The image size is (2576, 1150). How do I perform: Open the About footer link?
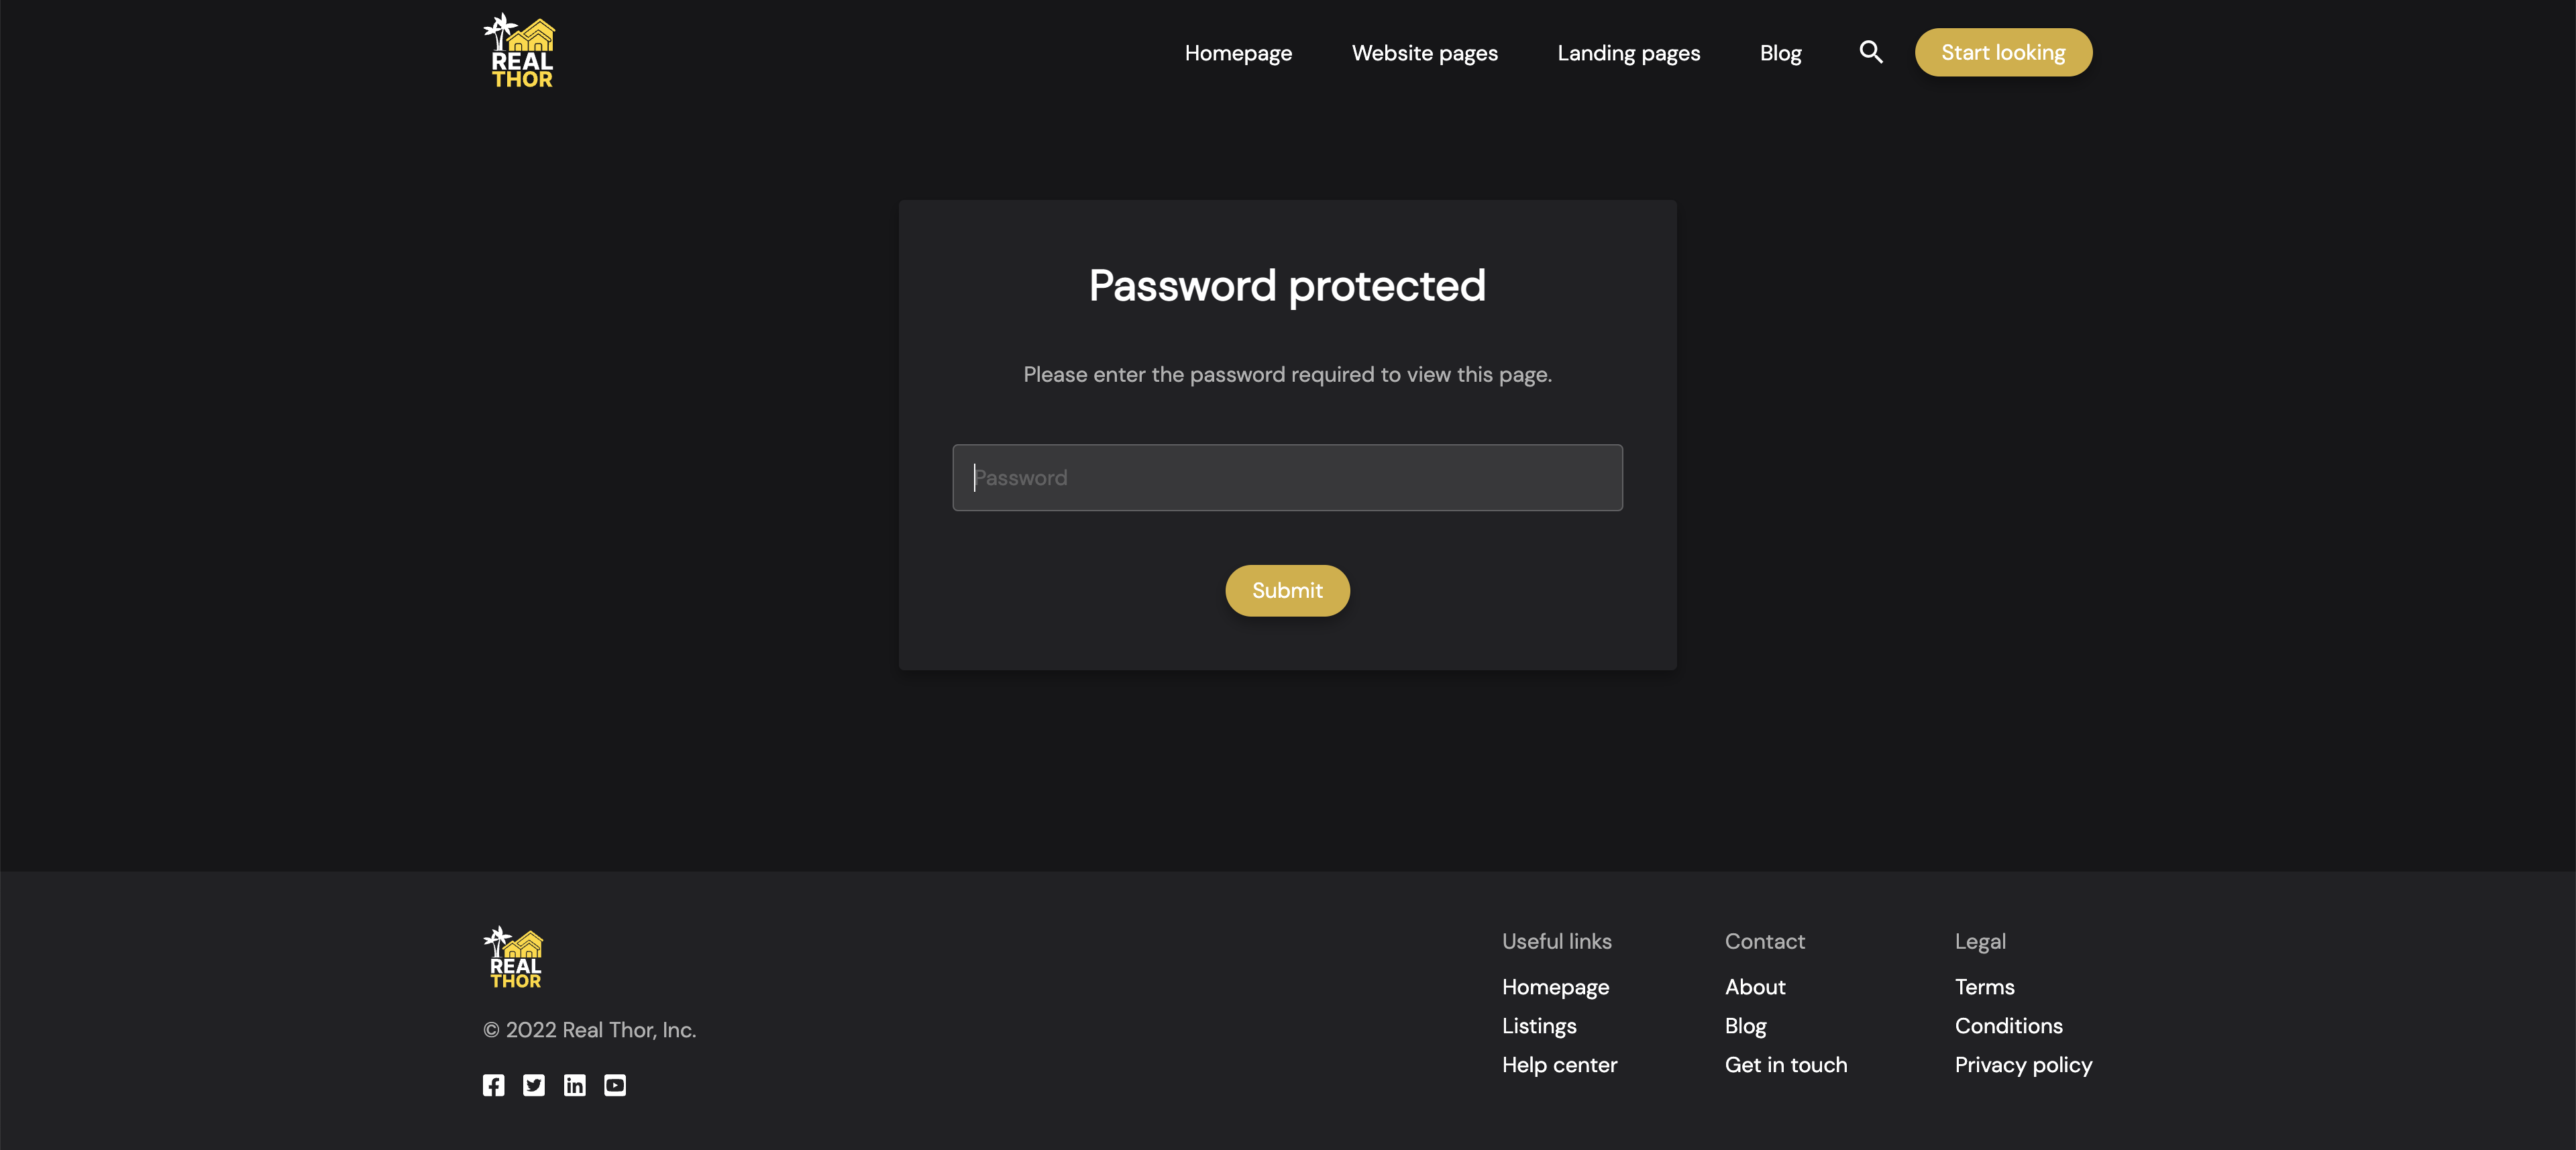tap(1755, 987)
